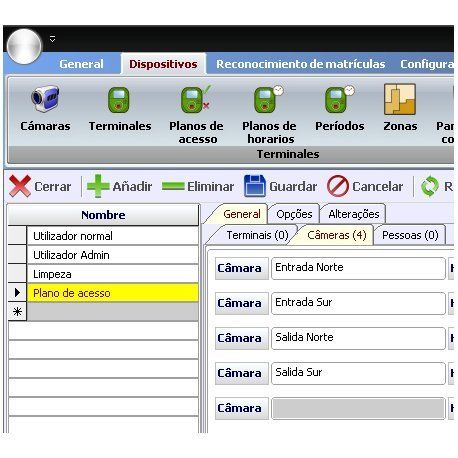The image size is (458, 458).
Task: Open Reconocimiento de matrículas tab
Action: pos(300,64)
